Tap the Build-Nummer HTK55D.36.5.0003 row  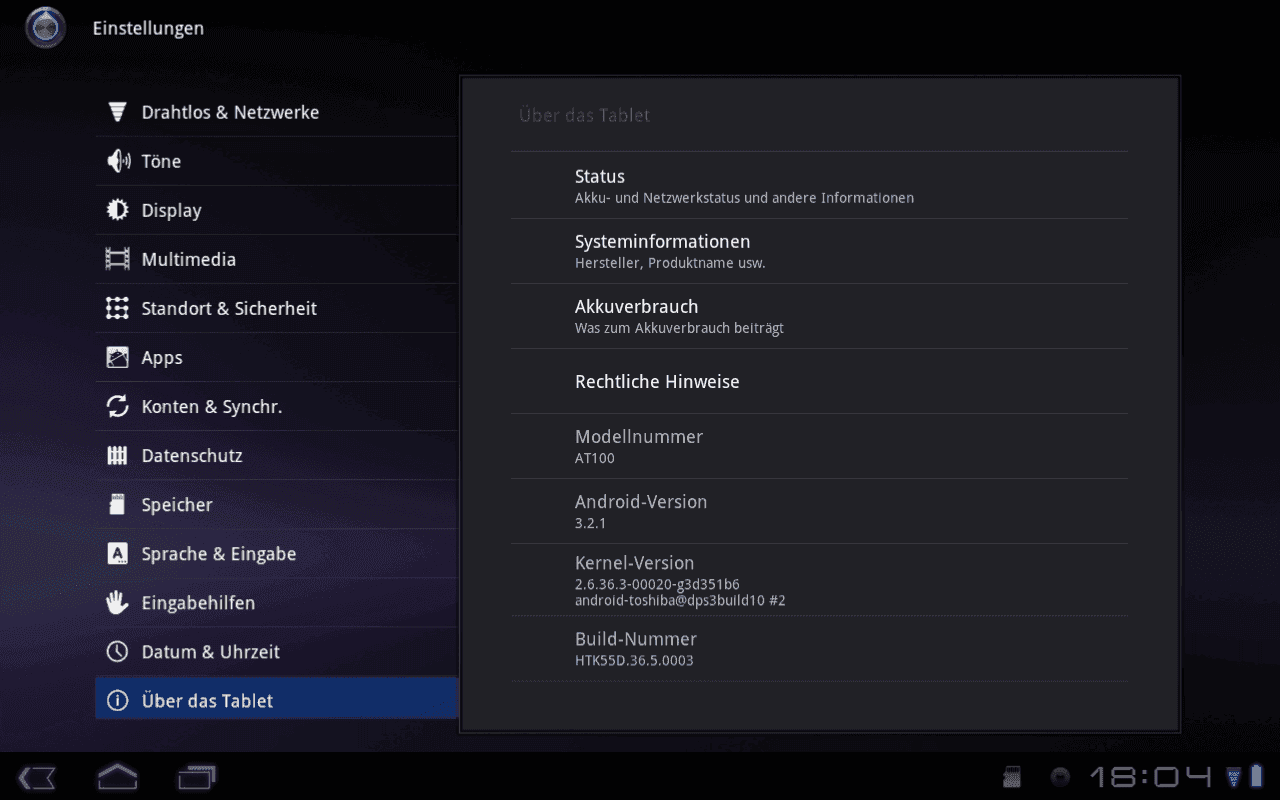click(819, 651)
